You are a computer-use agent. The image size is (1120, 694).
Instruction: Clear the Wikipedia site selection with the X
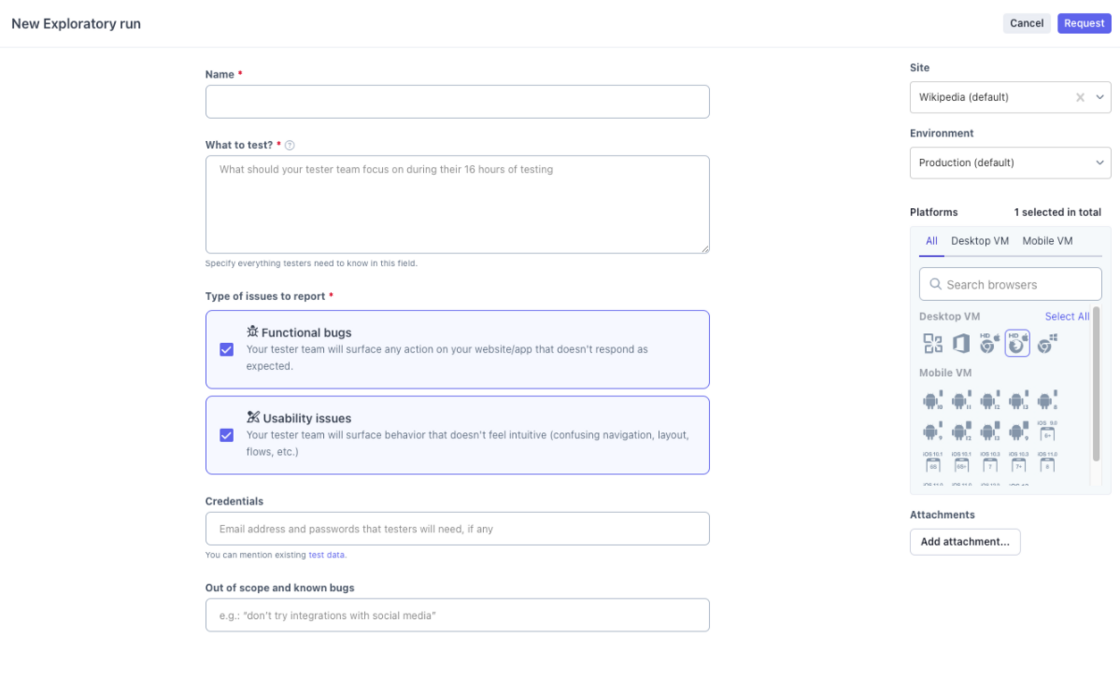(1080, 97)
